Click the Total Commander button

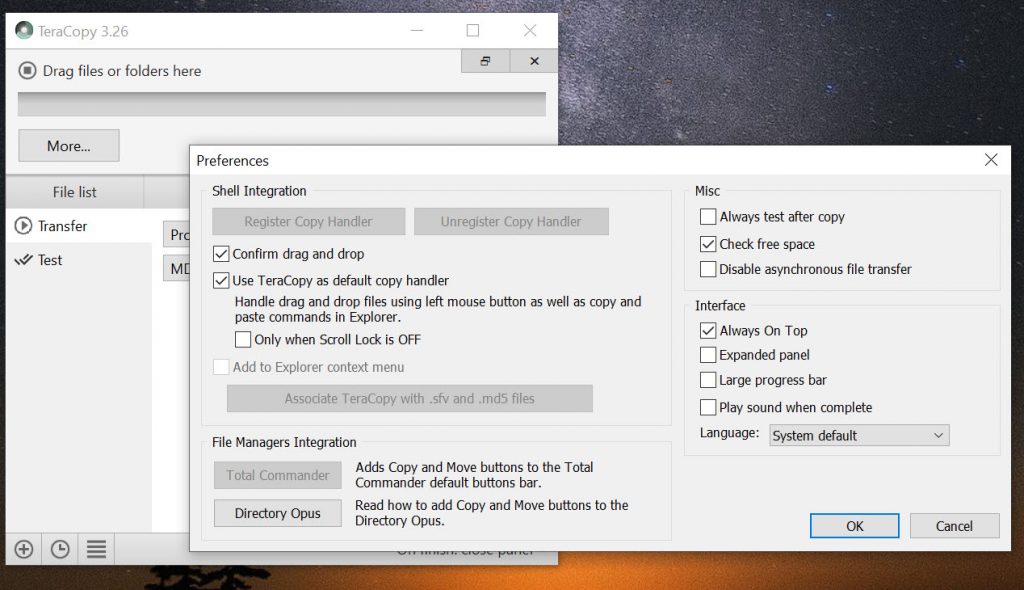point(278,476)
